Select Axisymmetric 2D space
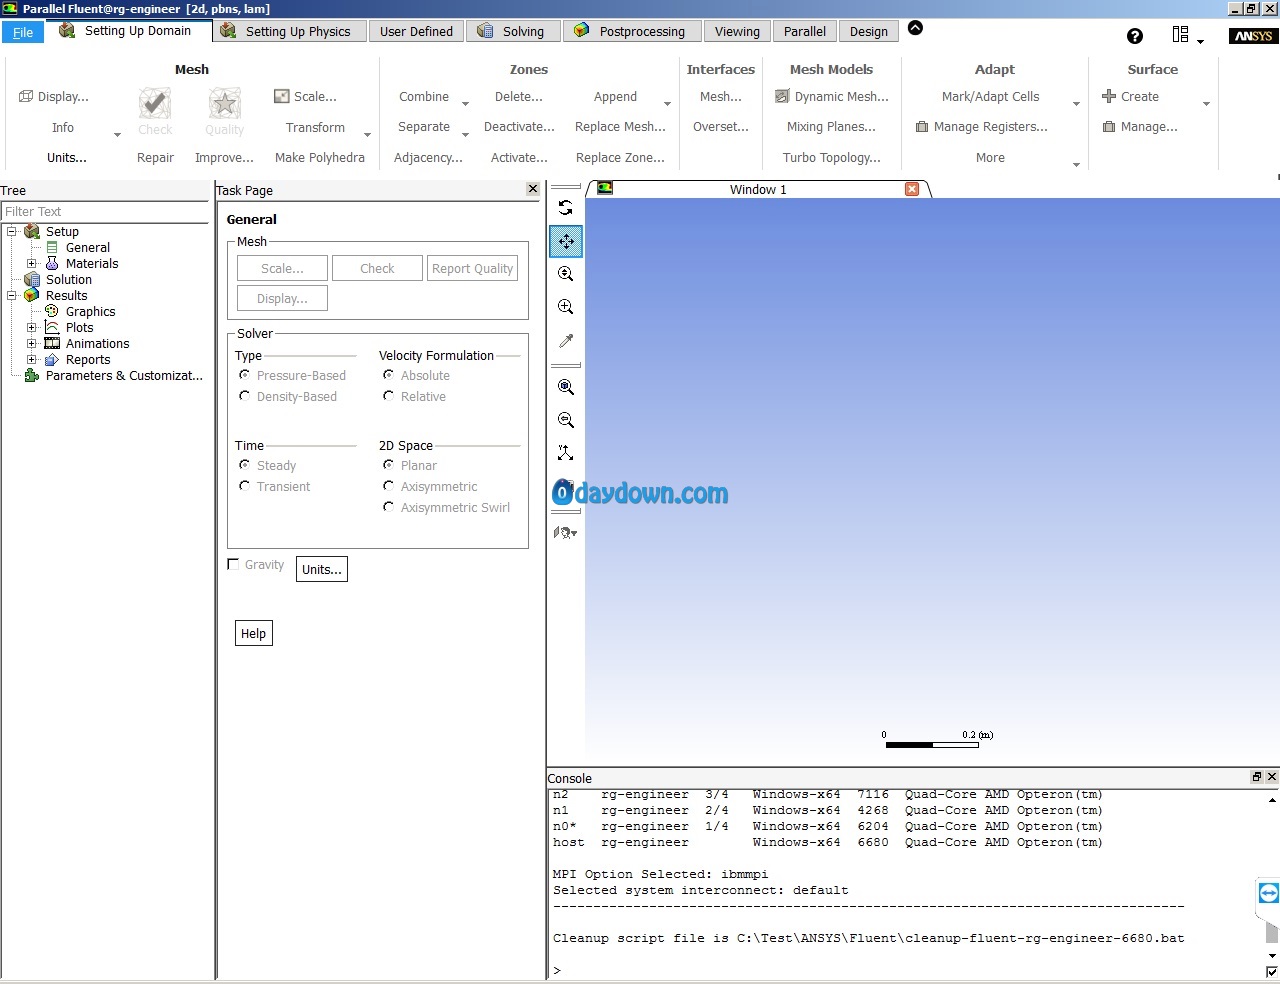The height and width of the screenshot is (984, 1280). click(x=430, y=487)
